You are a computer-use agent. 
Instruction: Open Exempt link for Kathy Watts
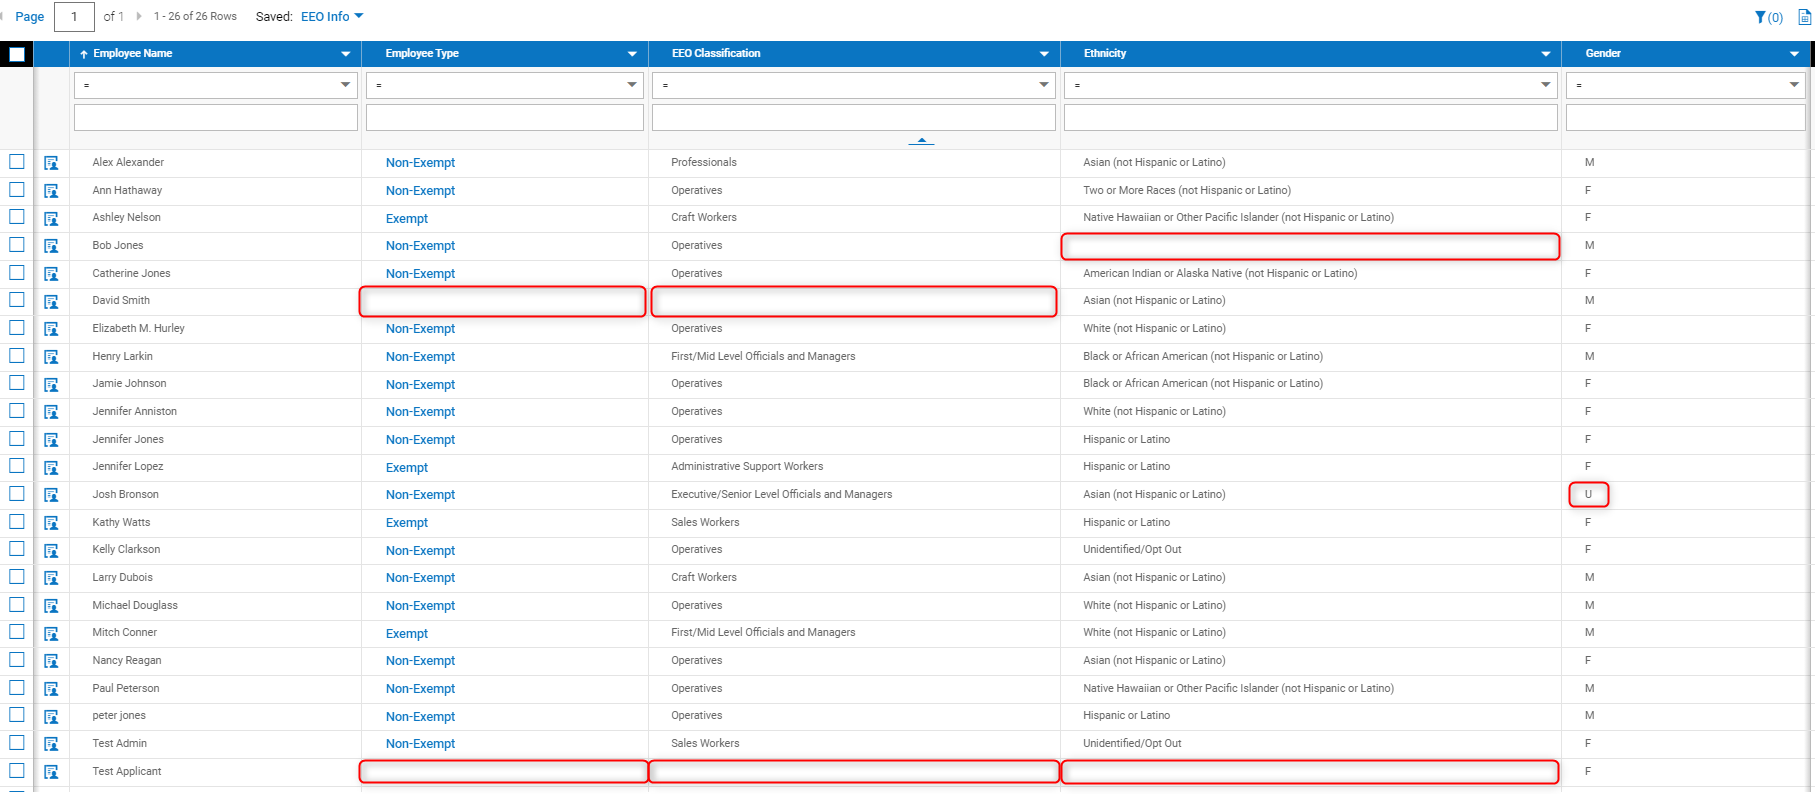pos(407,523)
